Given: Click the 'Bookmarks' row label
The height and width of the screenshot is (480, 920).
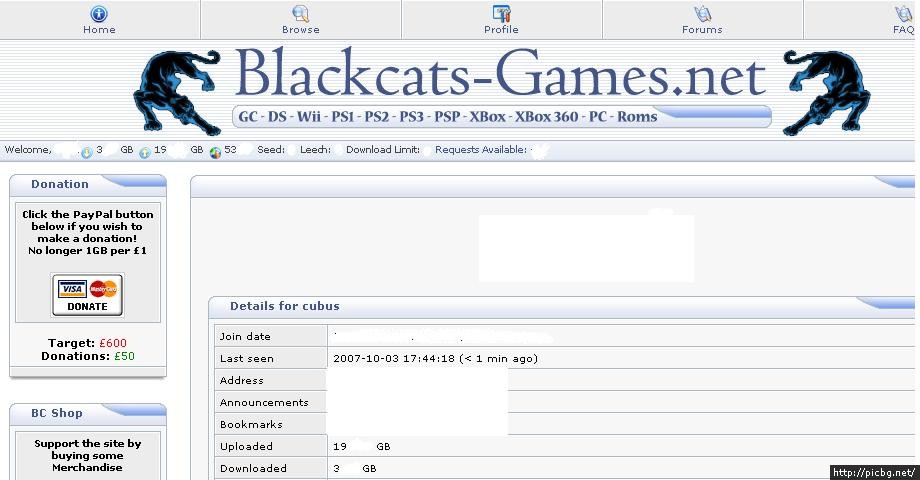Looking at the screenshot, I should (x=251, y=424).
